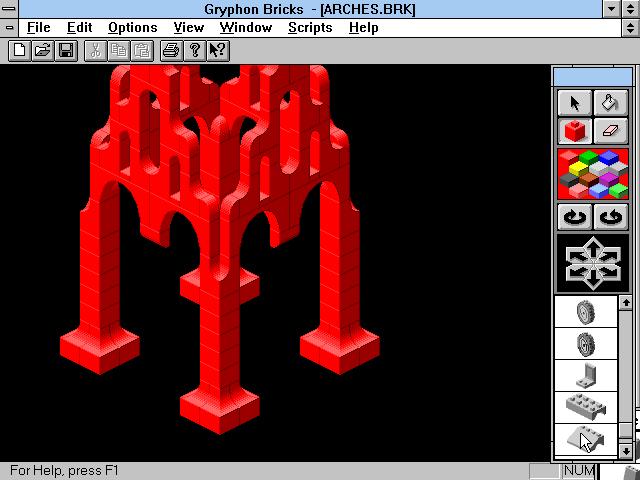Pick the slope brick part in the list

click(586, 439)
